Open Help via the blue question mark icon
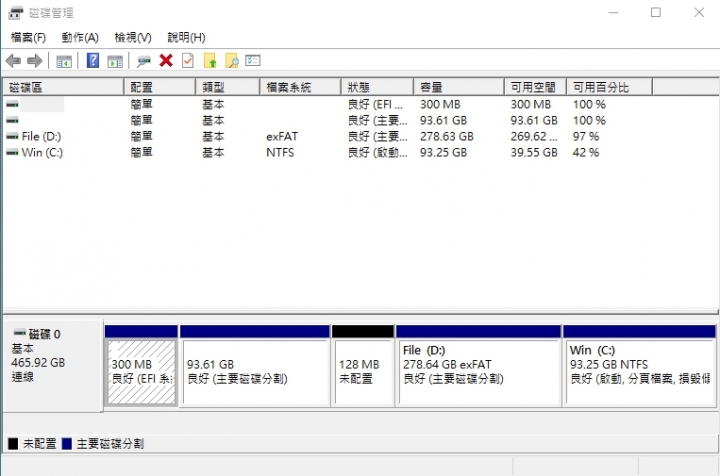The width and height of the screenshot is (720, 476). click(x=93, y=60)
